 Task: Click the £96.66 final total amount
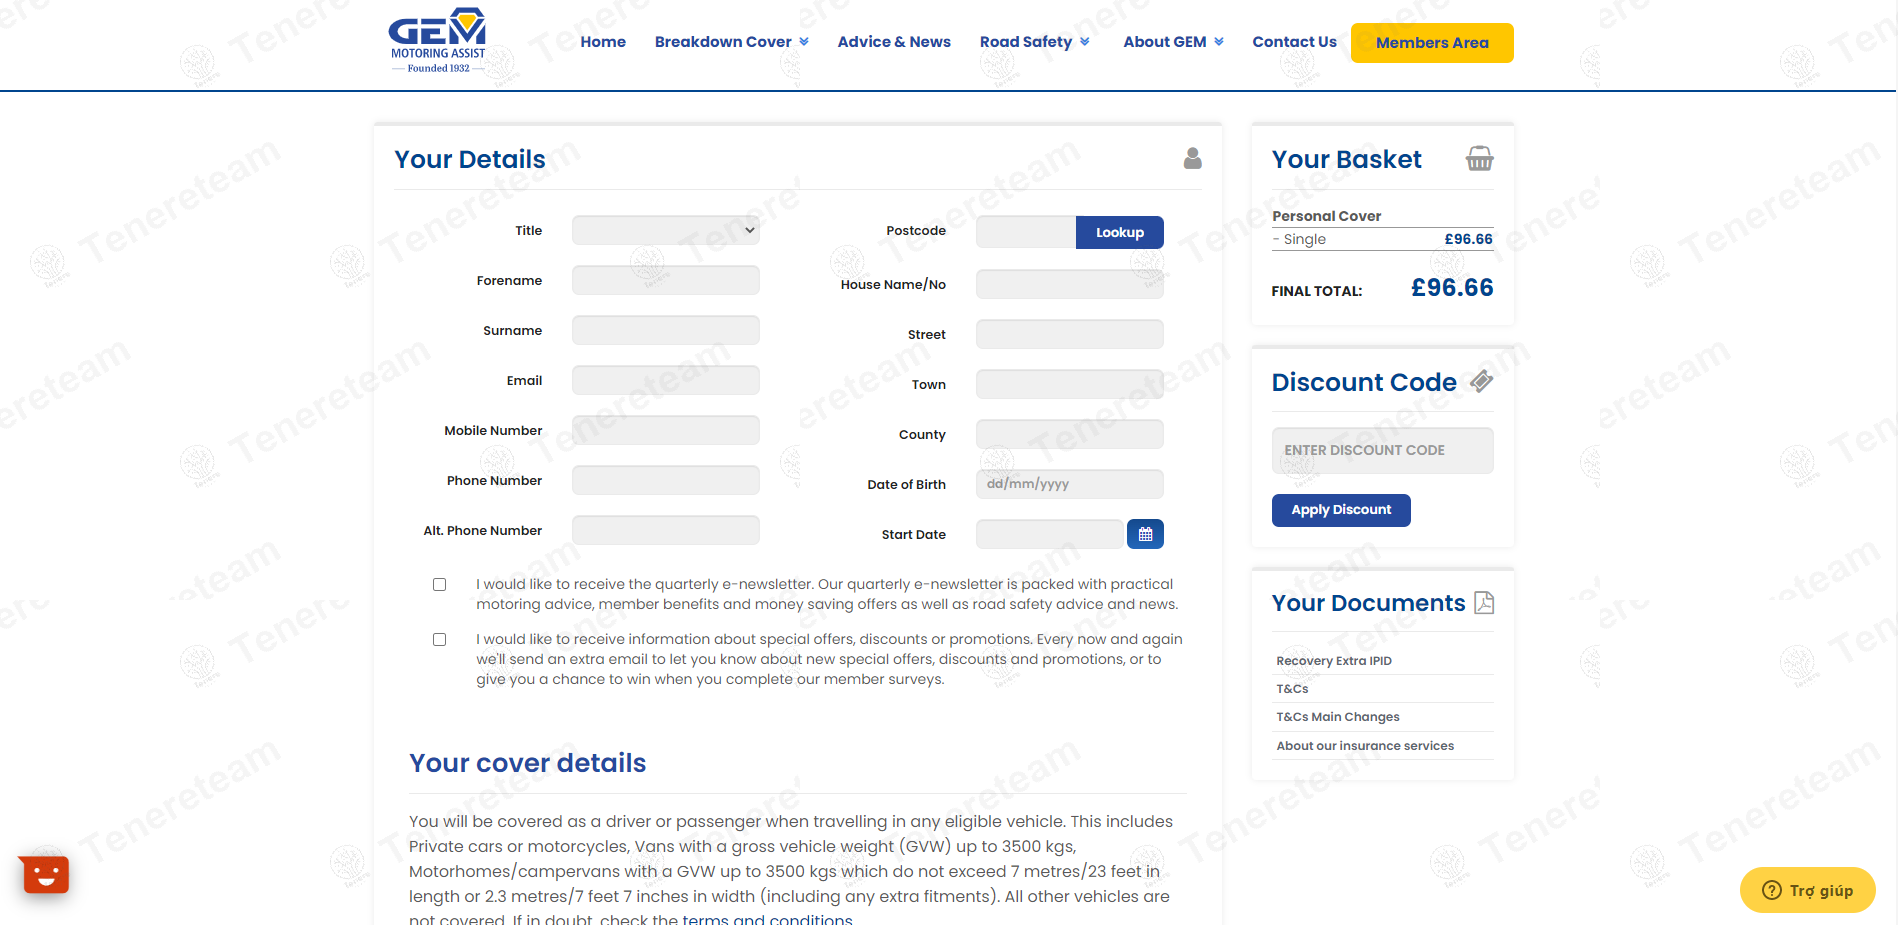1452,288
